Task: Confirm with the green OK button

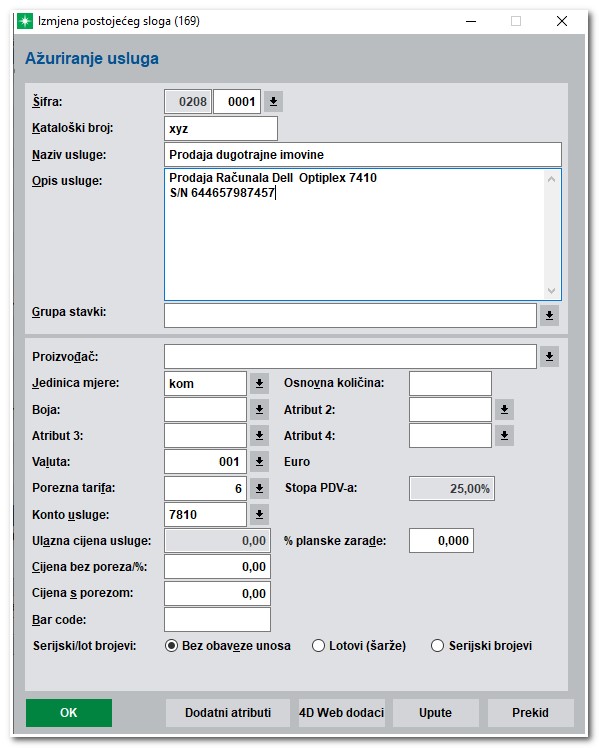Action: point(69,713)
